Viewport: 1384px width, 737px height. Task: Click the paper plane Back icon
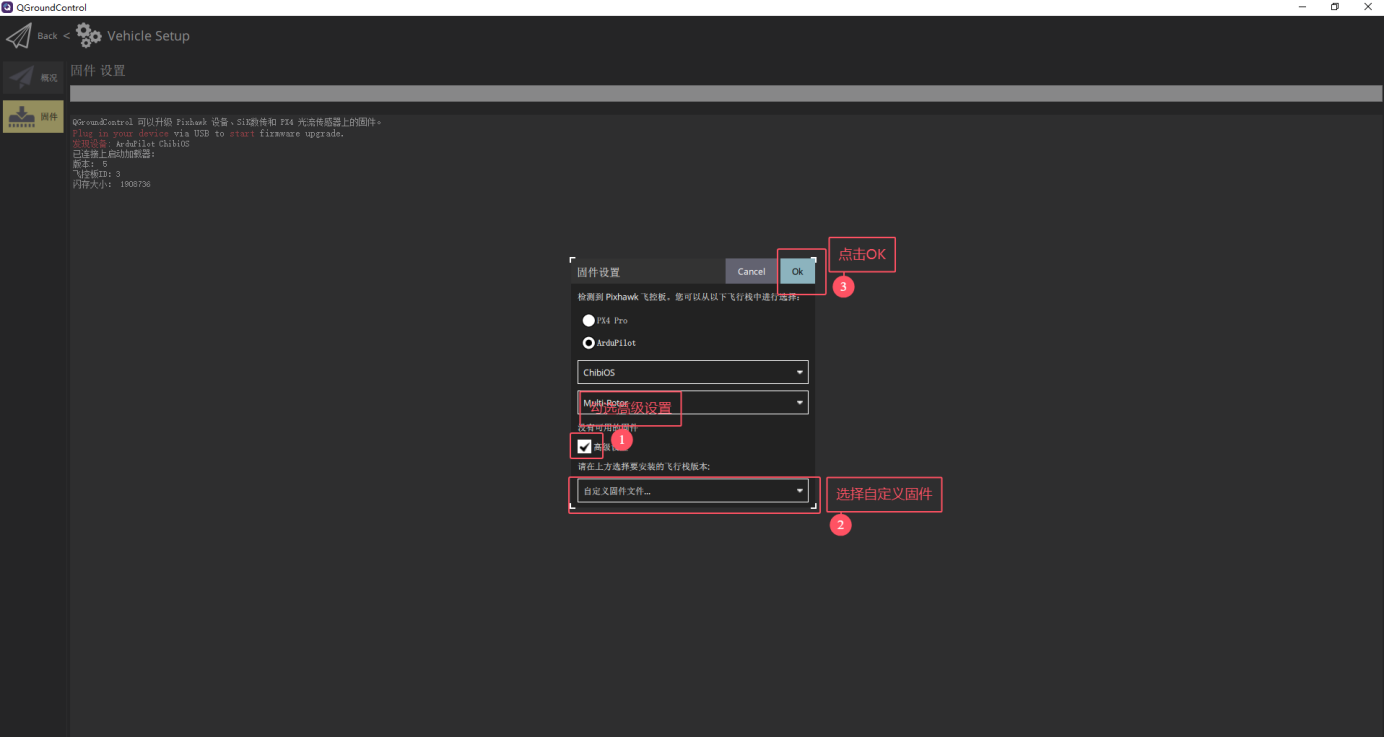19,36
